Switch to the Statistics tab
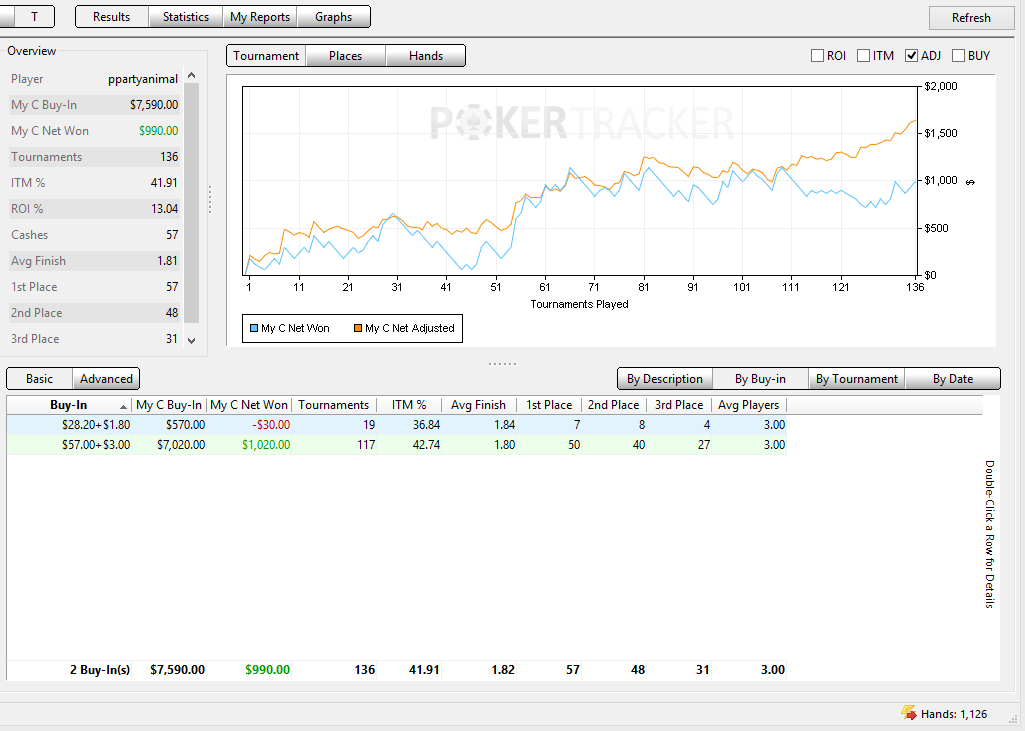The width and height of the screenshot is (1025, 731). tap(186, 17)
